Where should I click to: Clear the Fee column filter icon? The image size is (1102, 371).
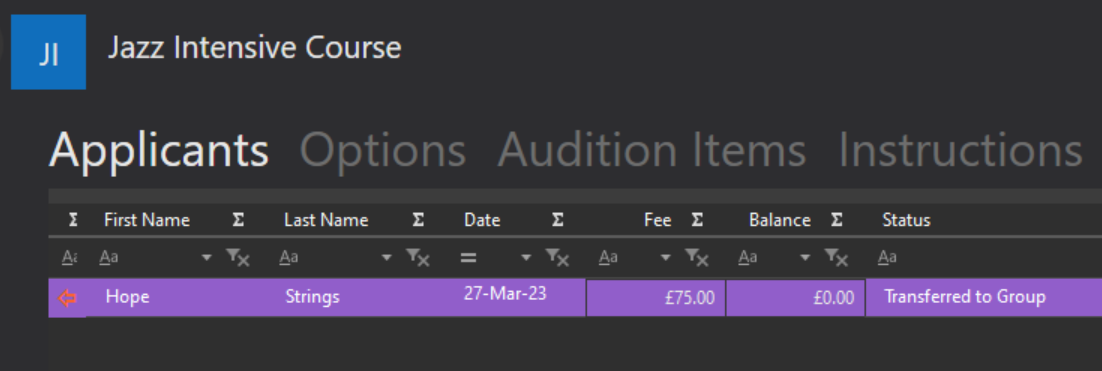pyautogui.click(x=697, y=258)
